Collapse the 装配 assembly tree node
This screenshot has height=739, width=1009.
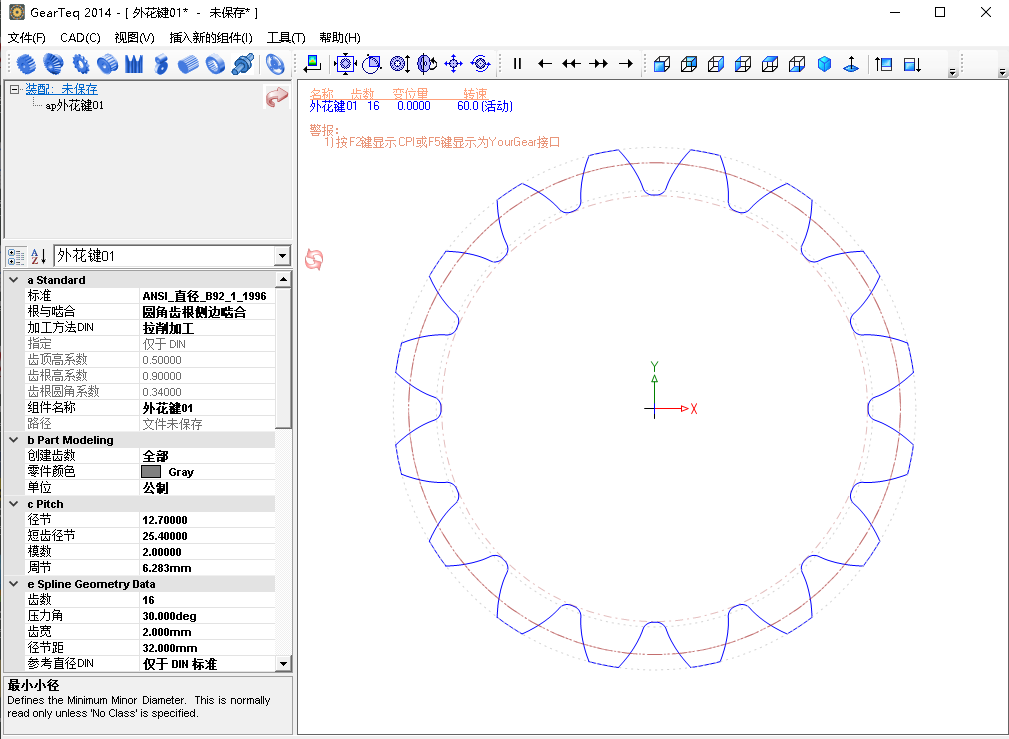pos(15,89)
